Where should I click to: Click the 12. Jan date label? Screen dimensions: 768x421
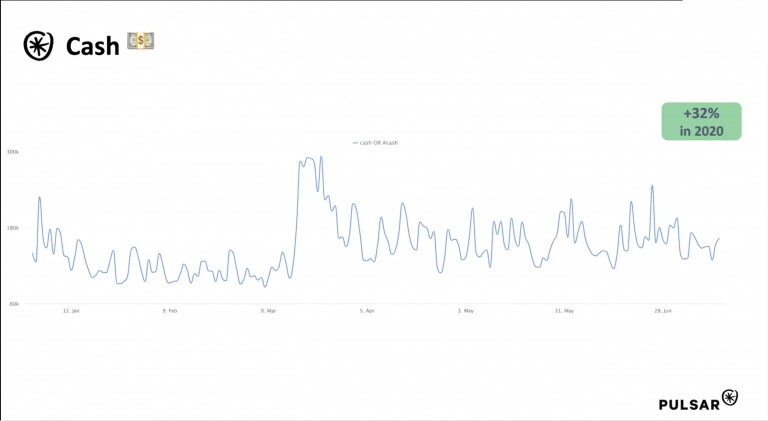71,311
